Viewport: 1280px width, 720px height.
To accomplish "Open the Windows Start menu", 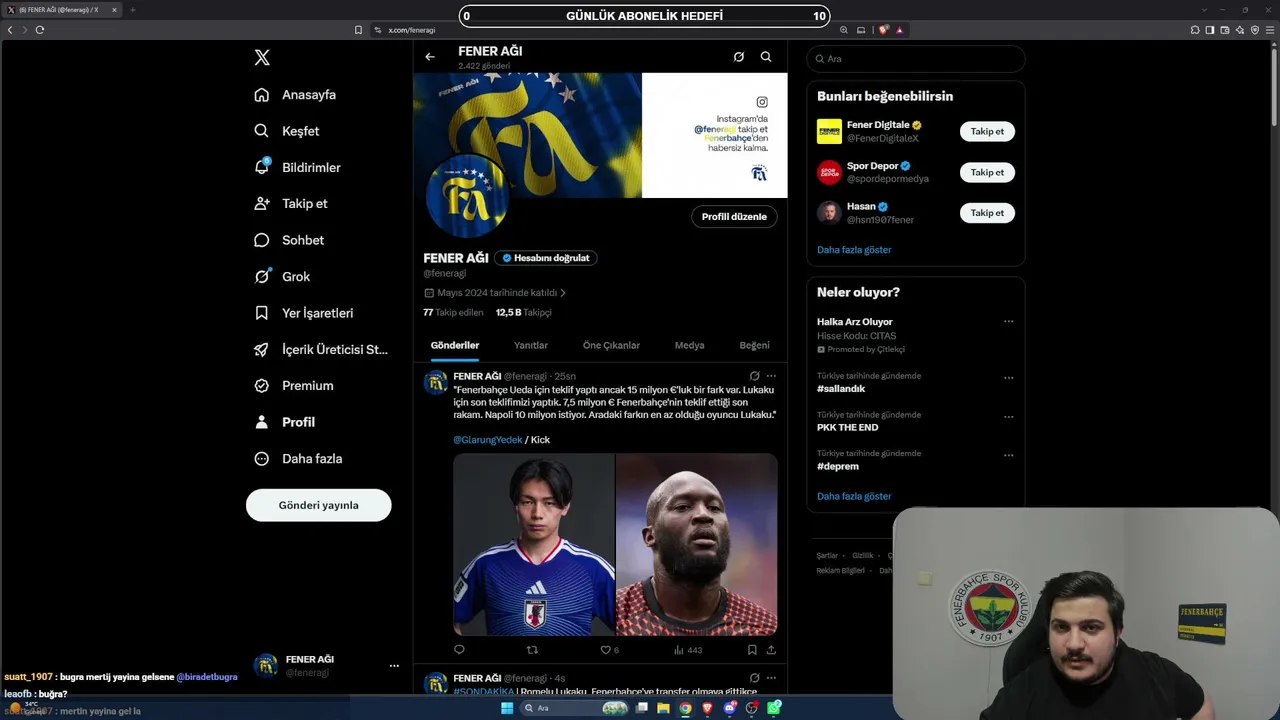I will [x=506, y=708].
